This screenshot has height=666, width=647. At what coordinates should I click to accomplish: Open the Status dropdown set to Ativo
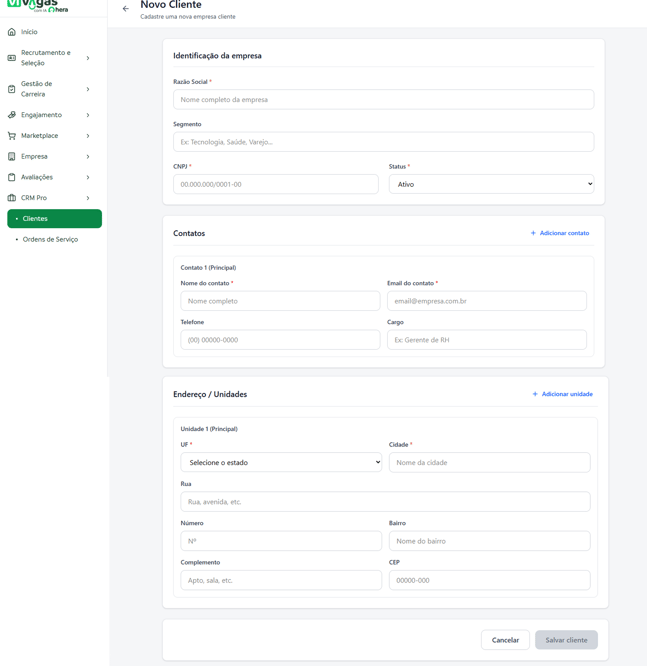click(491, 184)
